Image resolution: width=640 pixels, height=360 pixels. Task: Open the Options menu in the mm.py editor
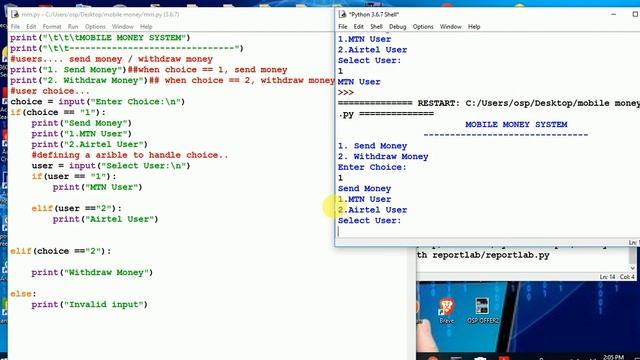click(95, 27)
